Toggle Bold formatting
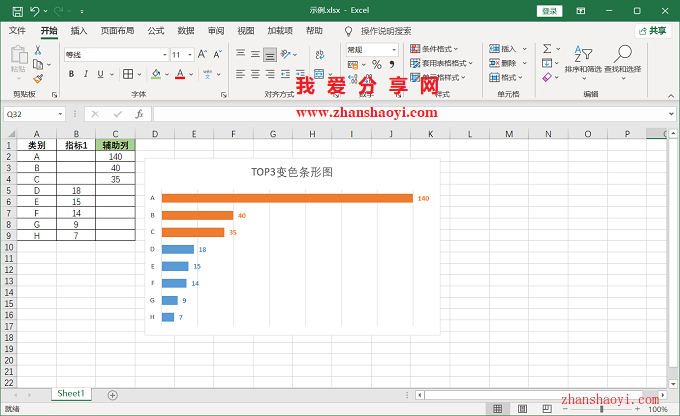Screen dimensions: 680x416 72,74
